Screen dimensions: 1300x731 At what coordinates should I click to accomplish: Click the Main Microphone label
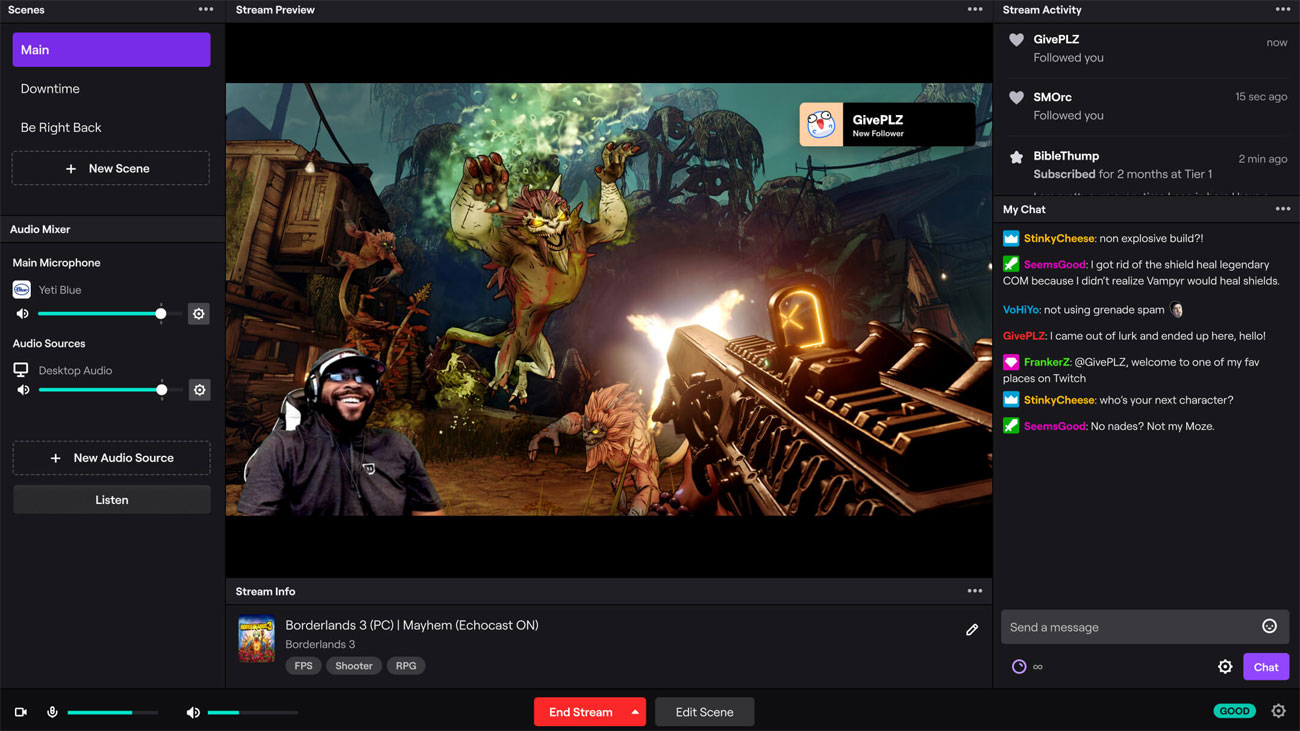[x=56, y=263]
